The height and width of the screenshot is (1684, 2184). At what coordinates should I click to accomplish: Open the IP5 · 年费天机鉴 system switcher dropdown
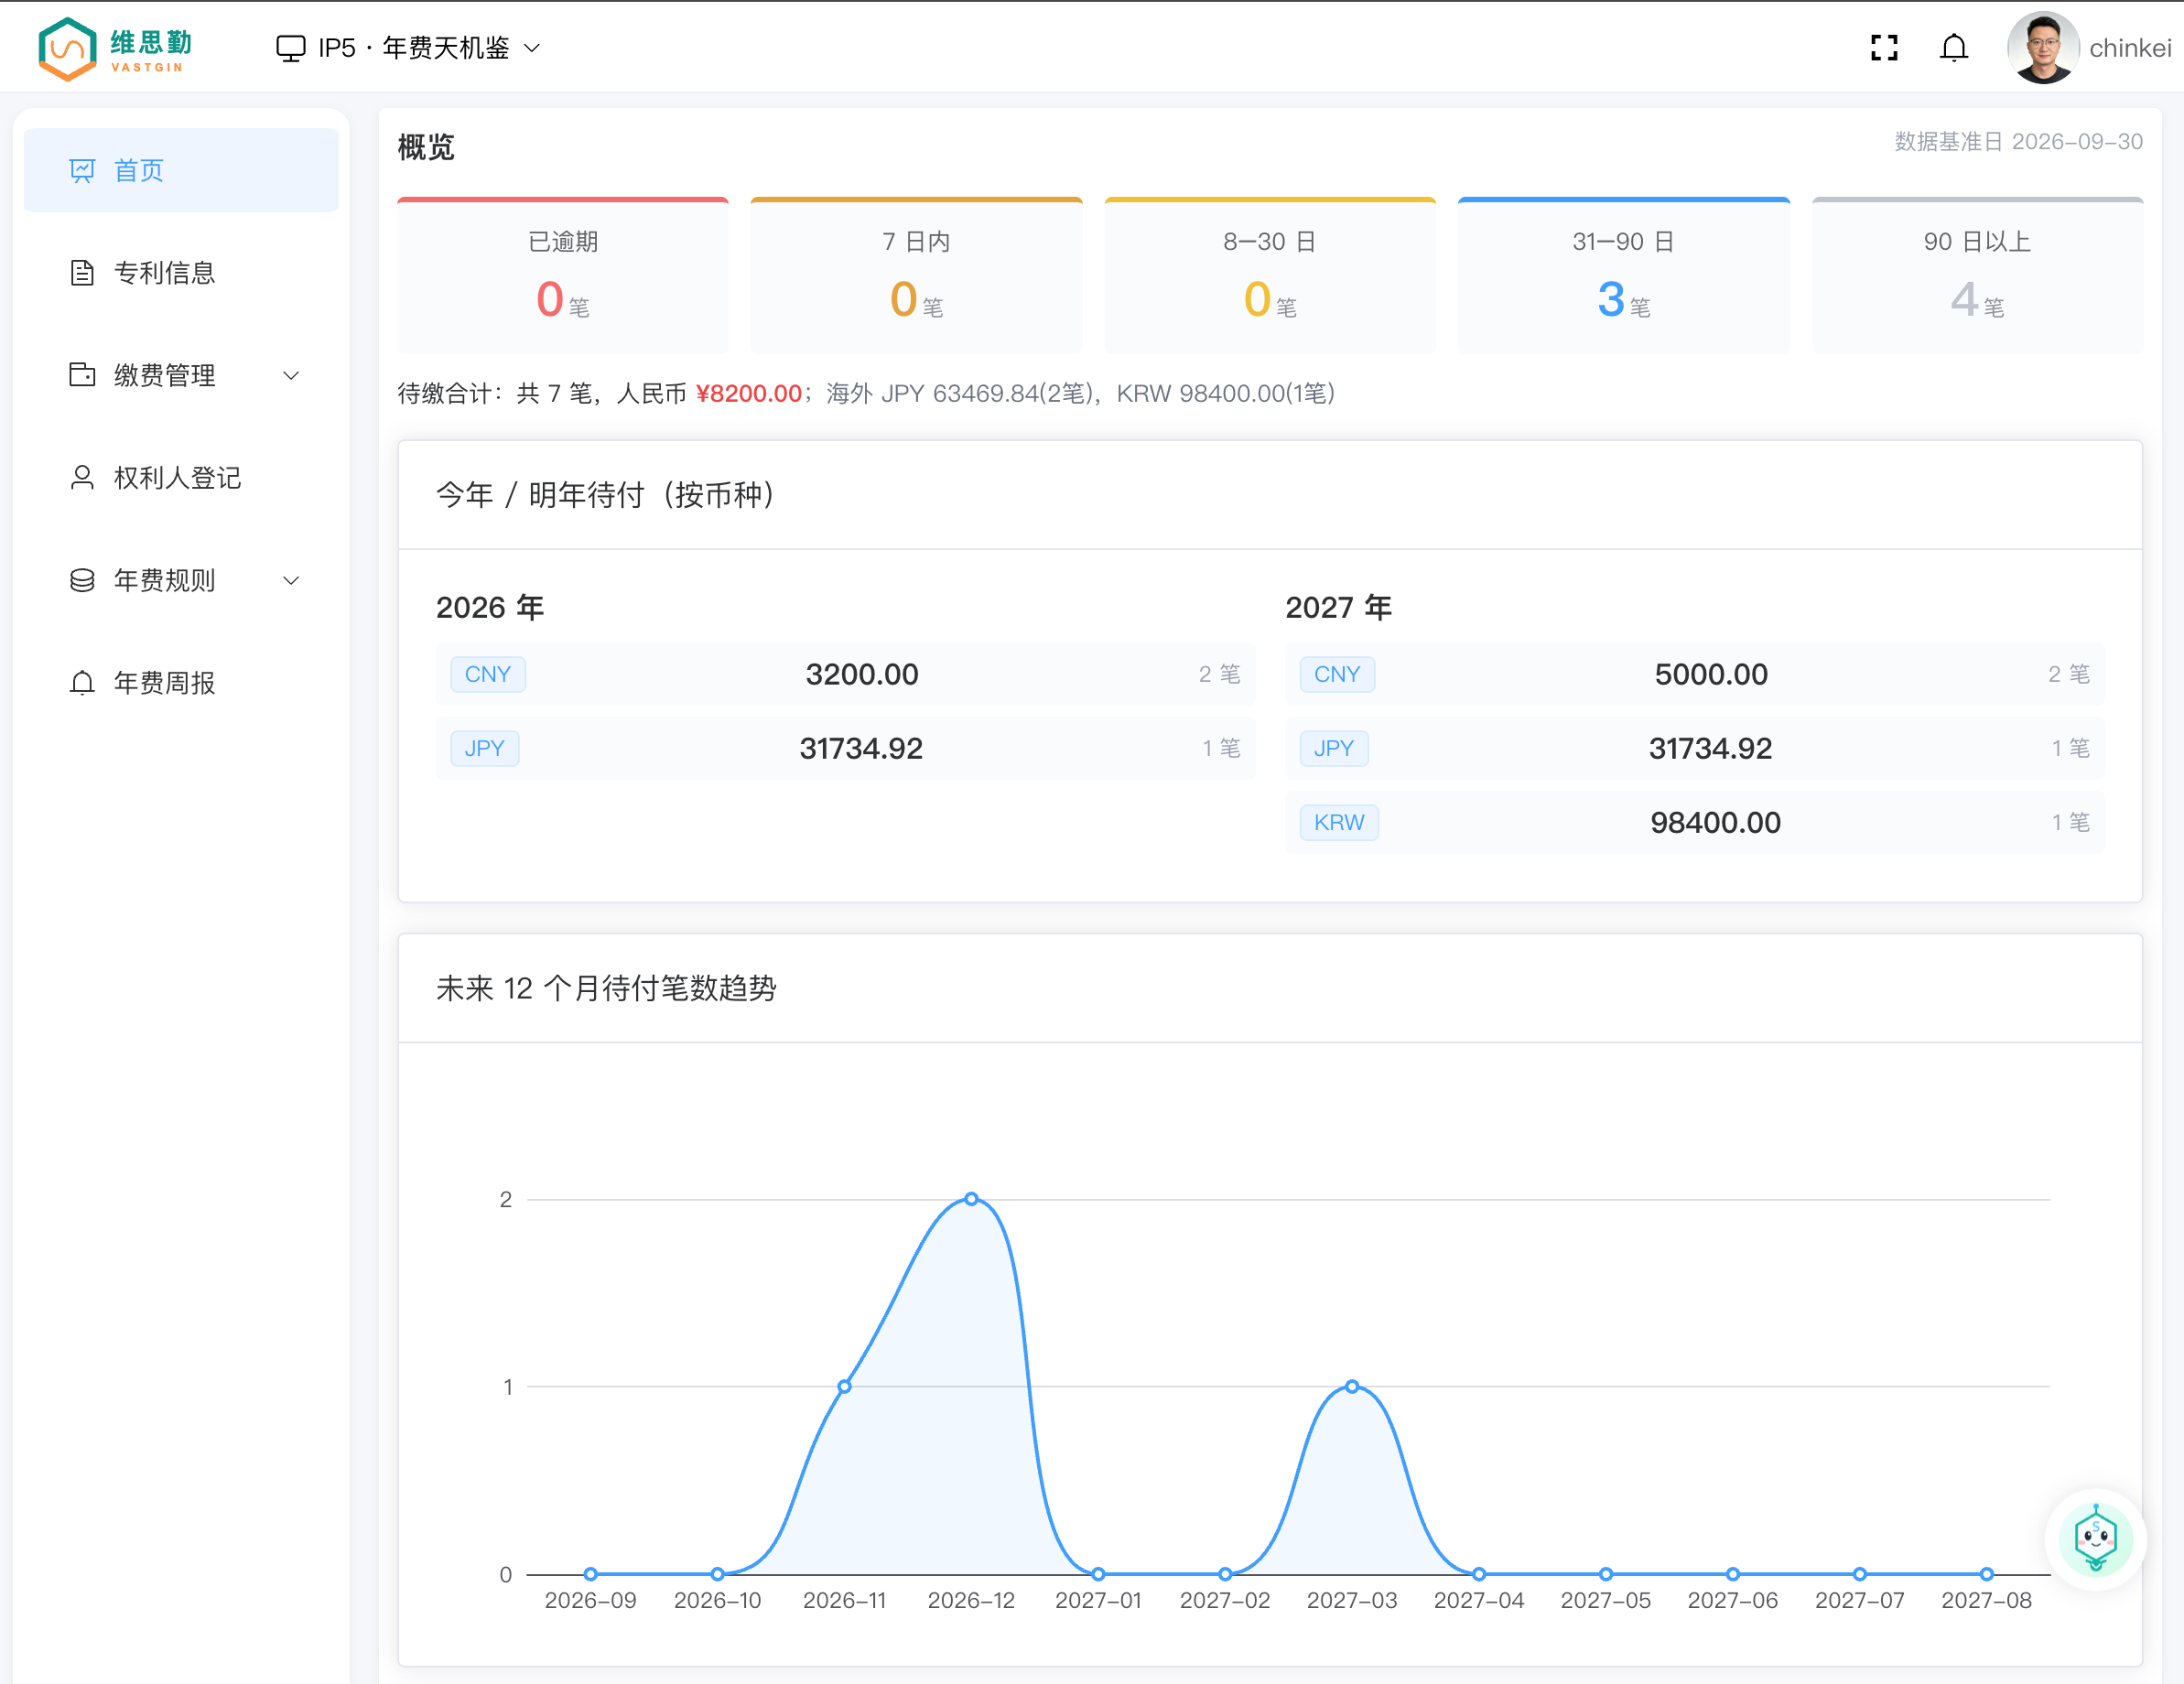[409, 48]
